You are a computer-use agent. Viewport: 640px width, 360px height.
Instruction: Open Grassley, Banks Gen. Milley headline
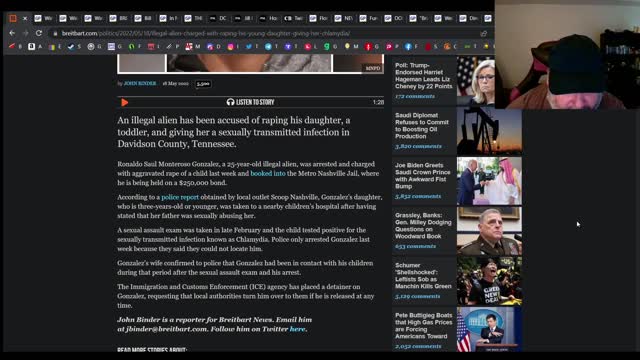[x=423, y=226]
